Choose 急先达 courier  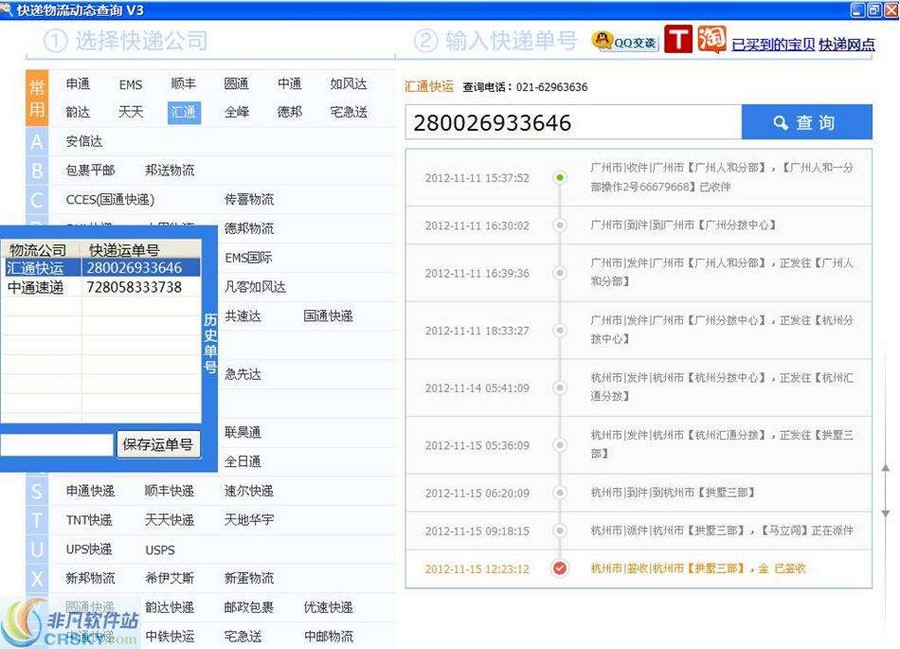point(243,375)
